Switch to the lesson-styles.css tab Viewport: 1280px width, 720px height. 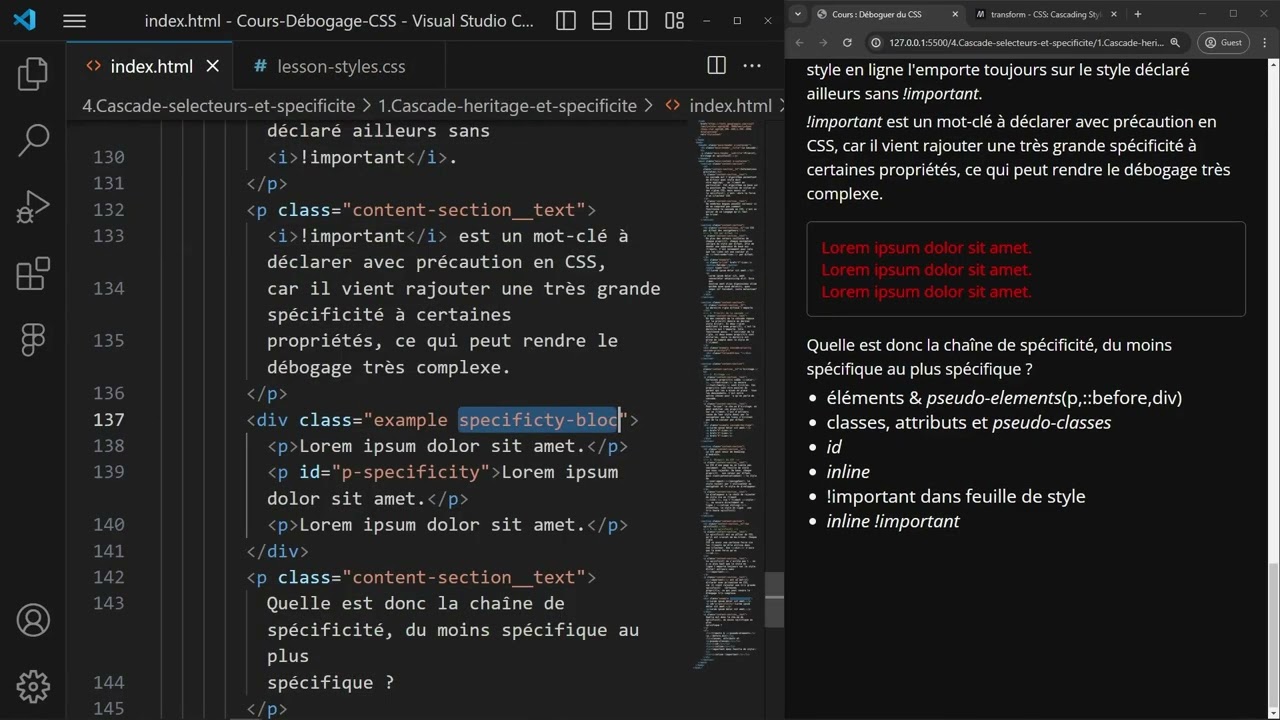(341, 66)
